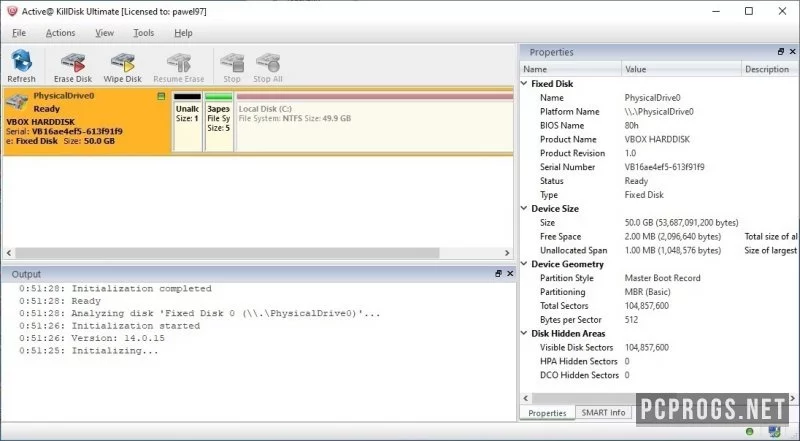The height and width of the screenshot is (441, 800).
Task: Click the 'Initializing...' log line
Action: 89,351
